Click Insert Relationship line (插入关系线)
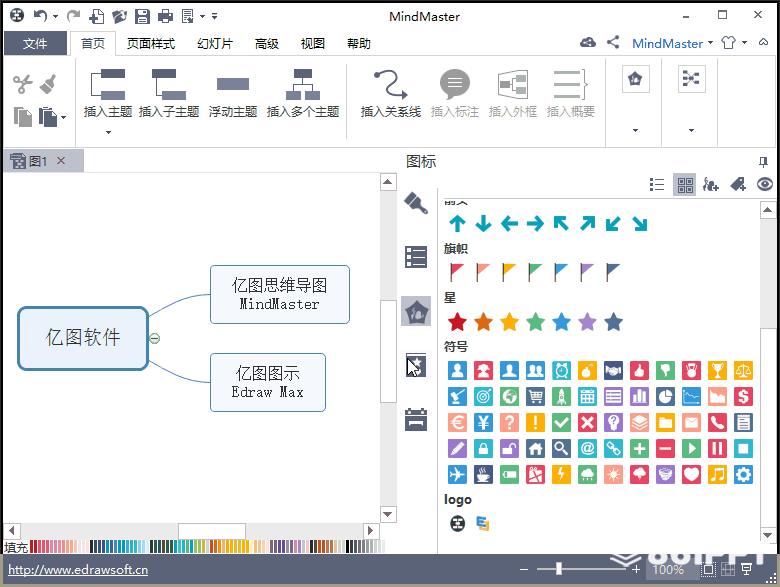The width and height of the screenshot is (780, 587). (390, 94)
